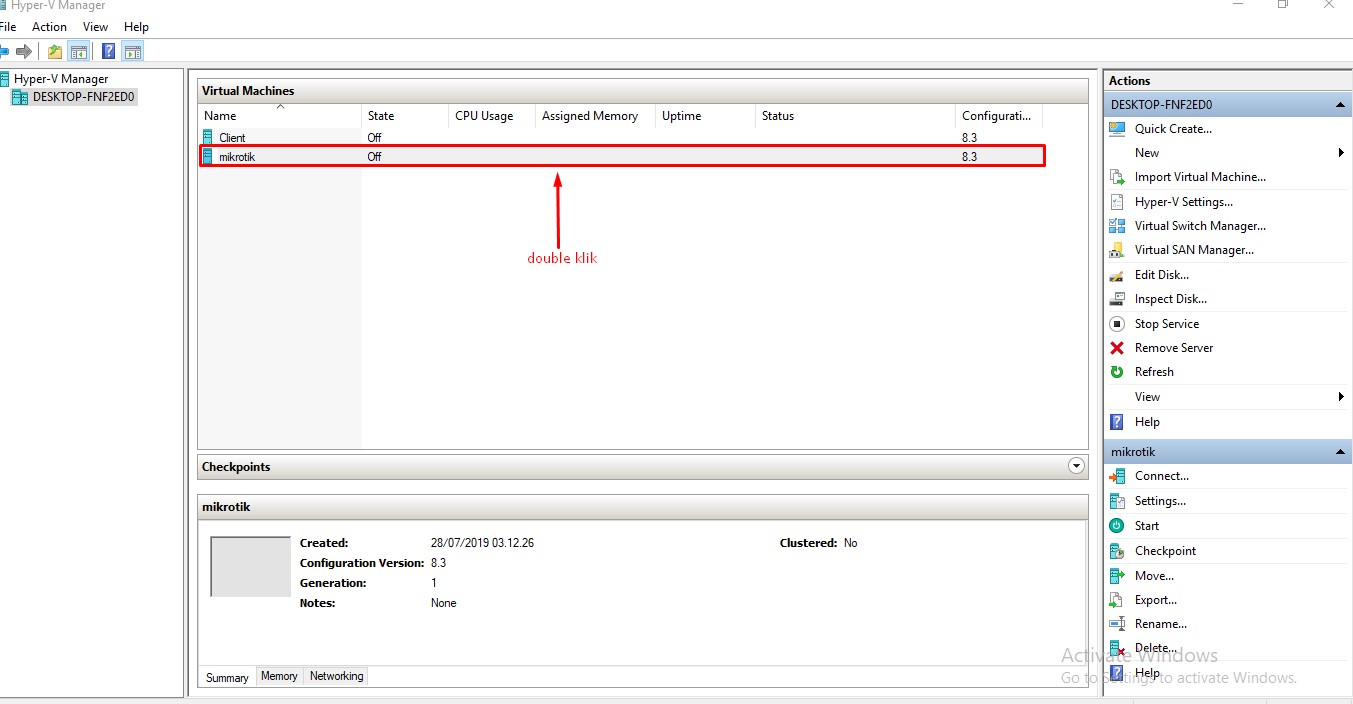Switch to the Networking tab
The height and width of the screenshot is (704, 1353).
point(336,676)
